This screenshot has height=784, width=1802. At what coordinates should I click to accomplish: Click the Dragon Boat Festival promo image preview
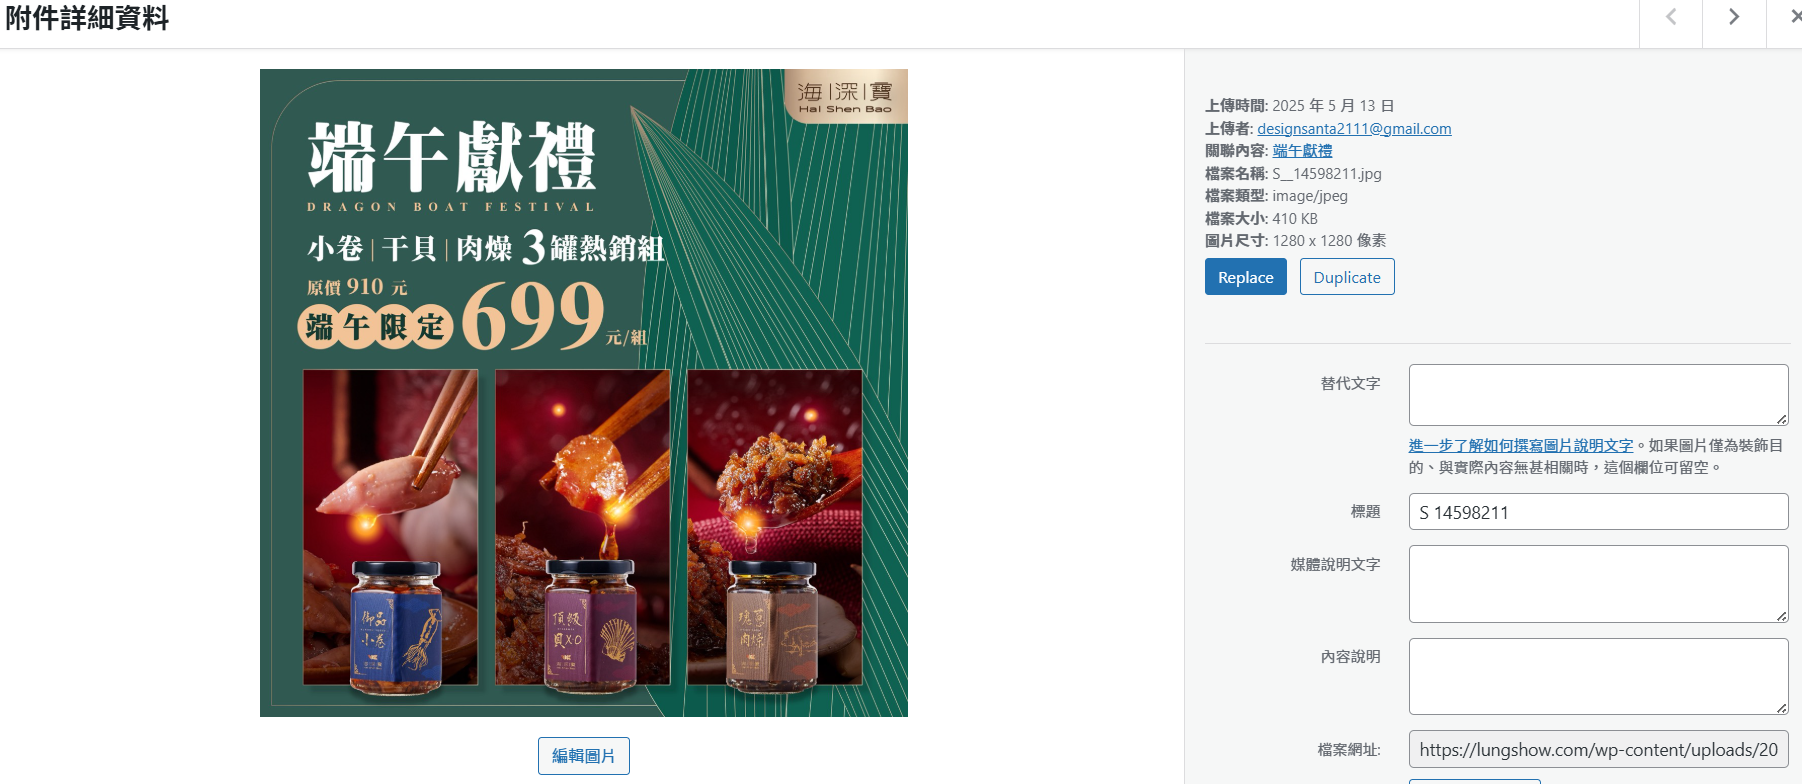pyautogui.click(x=584, y=393)
